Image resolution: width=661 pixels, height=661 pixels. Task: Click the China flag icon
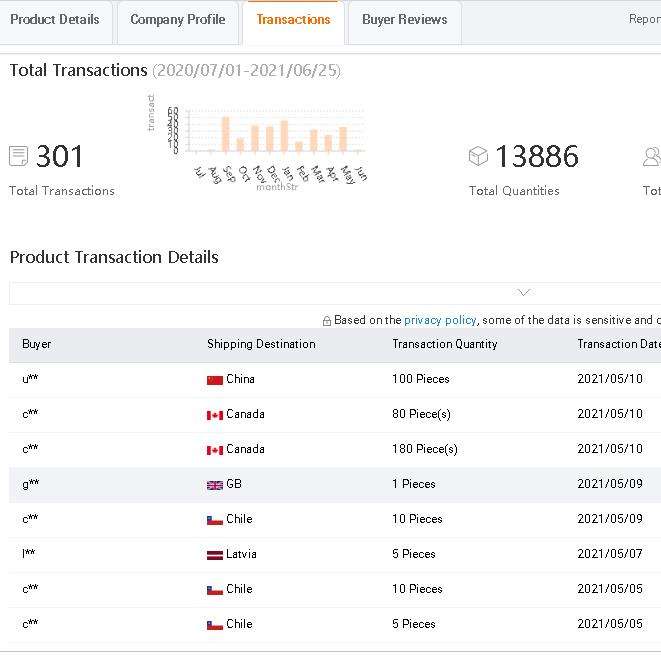(x=215, y=380)
